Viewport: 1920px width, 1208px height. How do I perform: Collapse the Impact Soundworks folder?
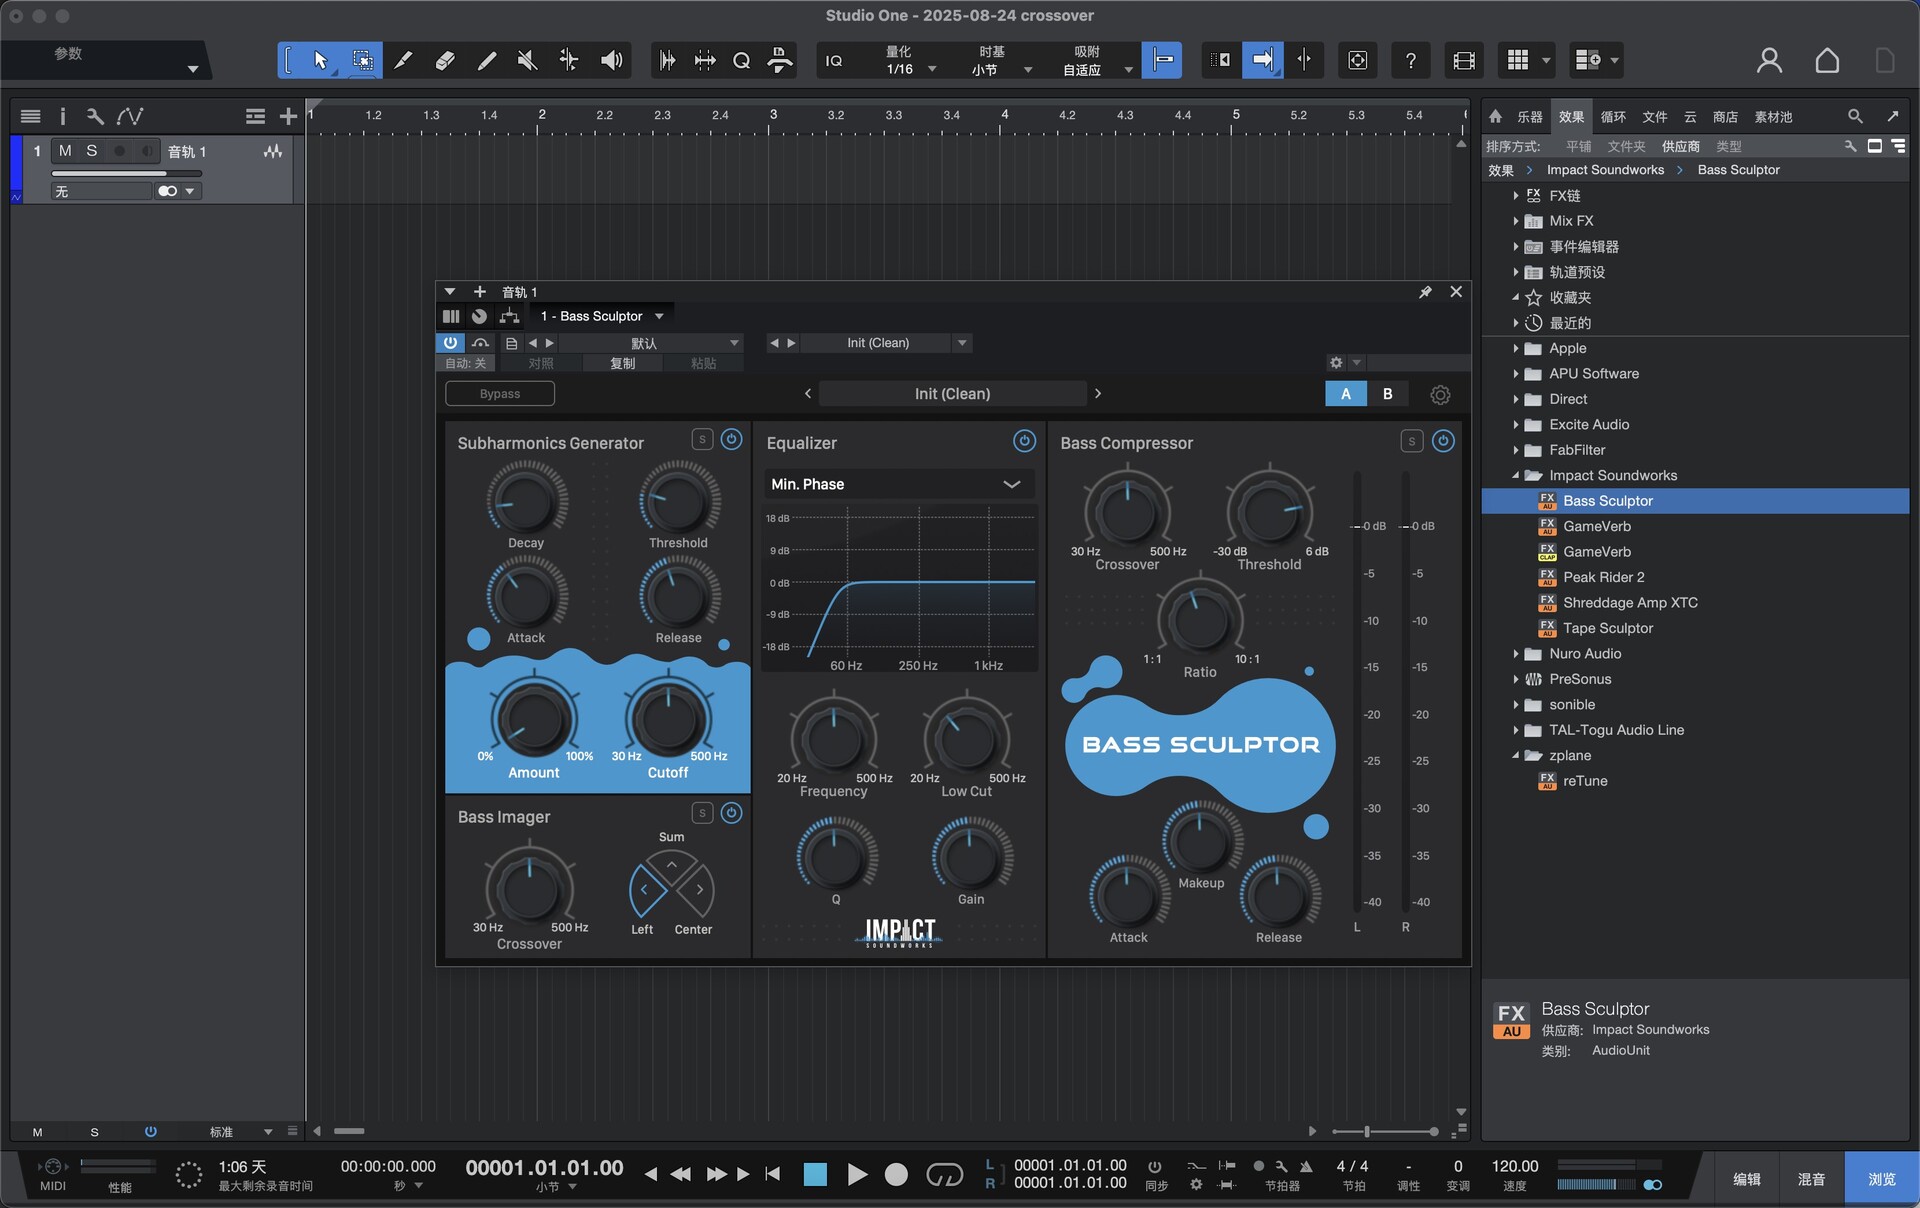pos(1516,475)
